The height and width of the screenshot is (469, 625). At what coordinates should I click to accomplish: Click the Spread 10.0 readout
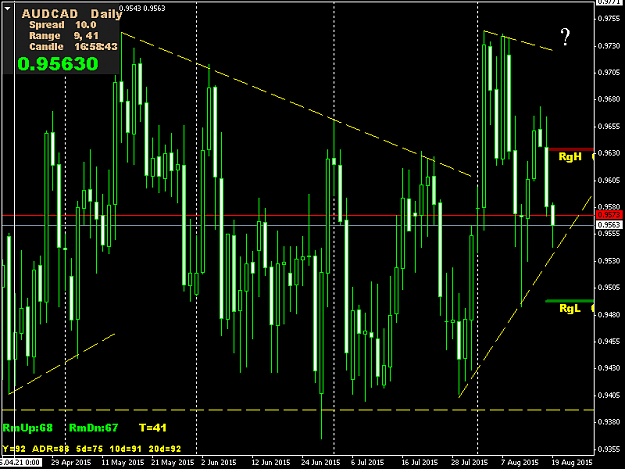[x=63, y=25]
